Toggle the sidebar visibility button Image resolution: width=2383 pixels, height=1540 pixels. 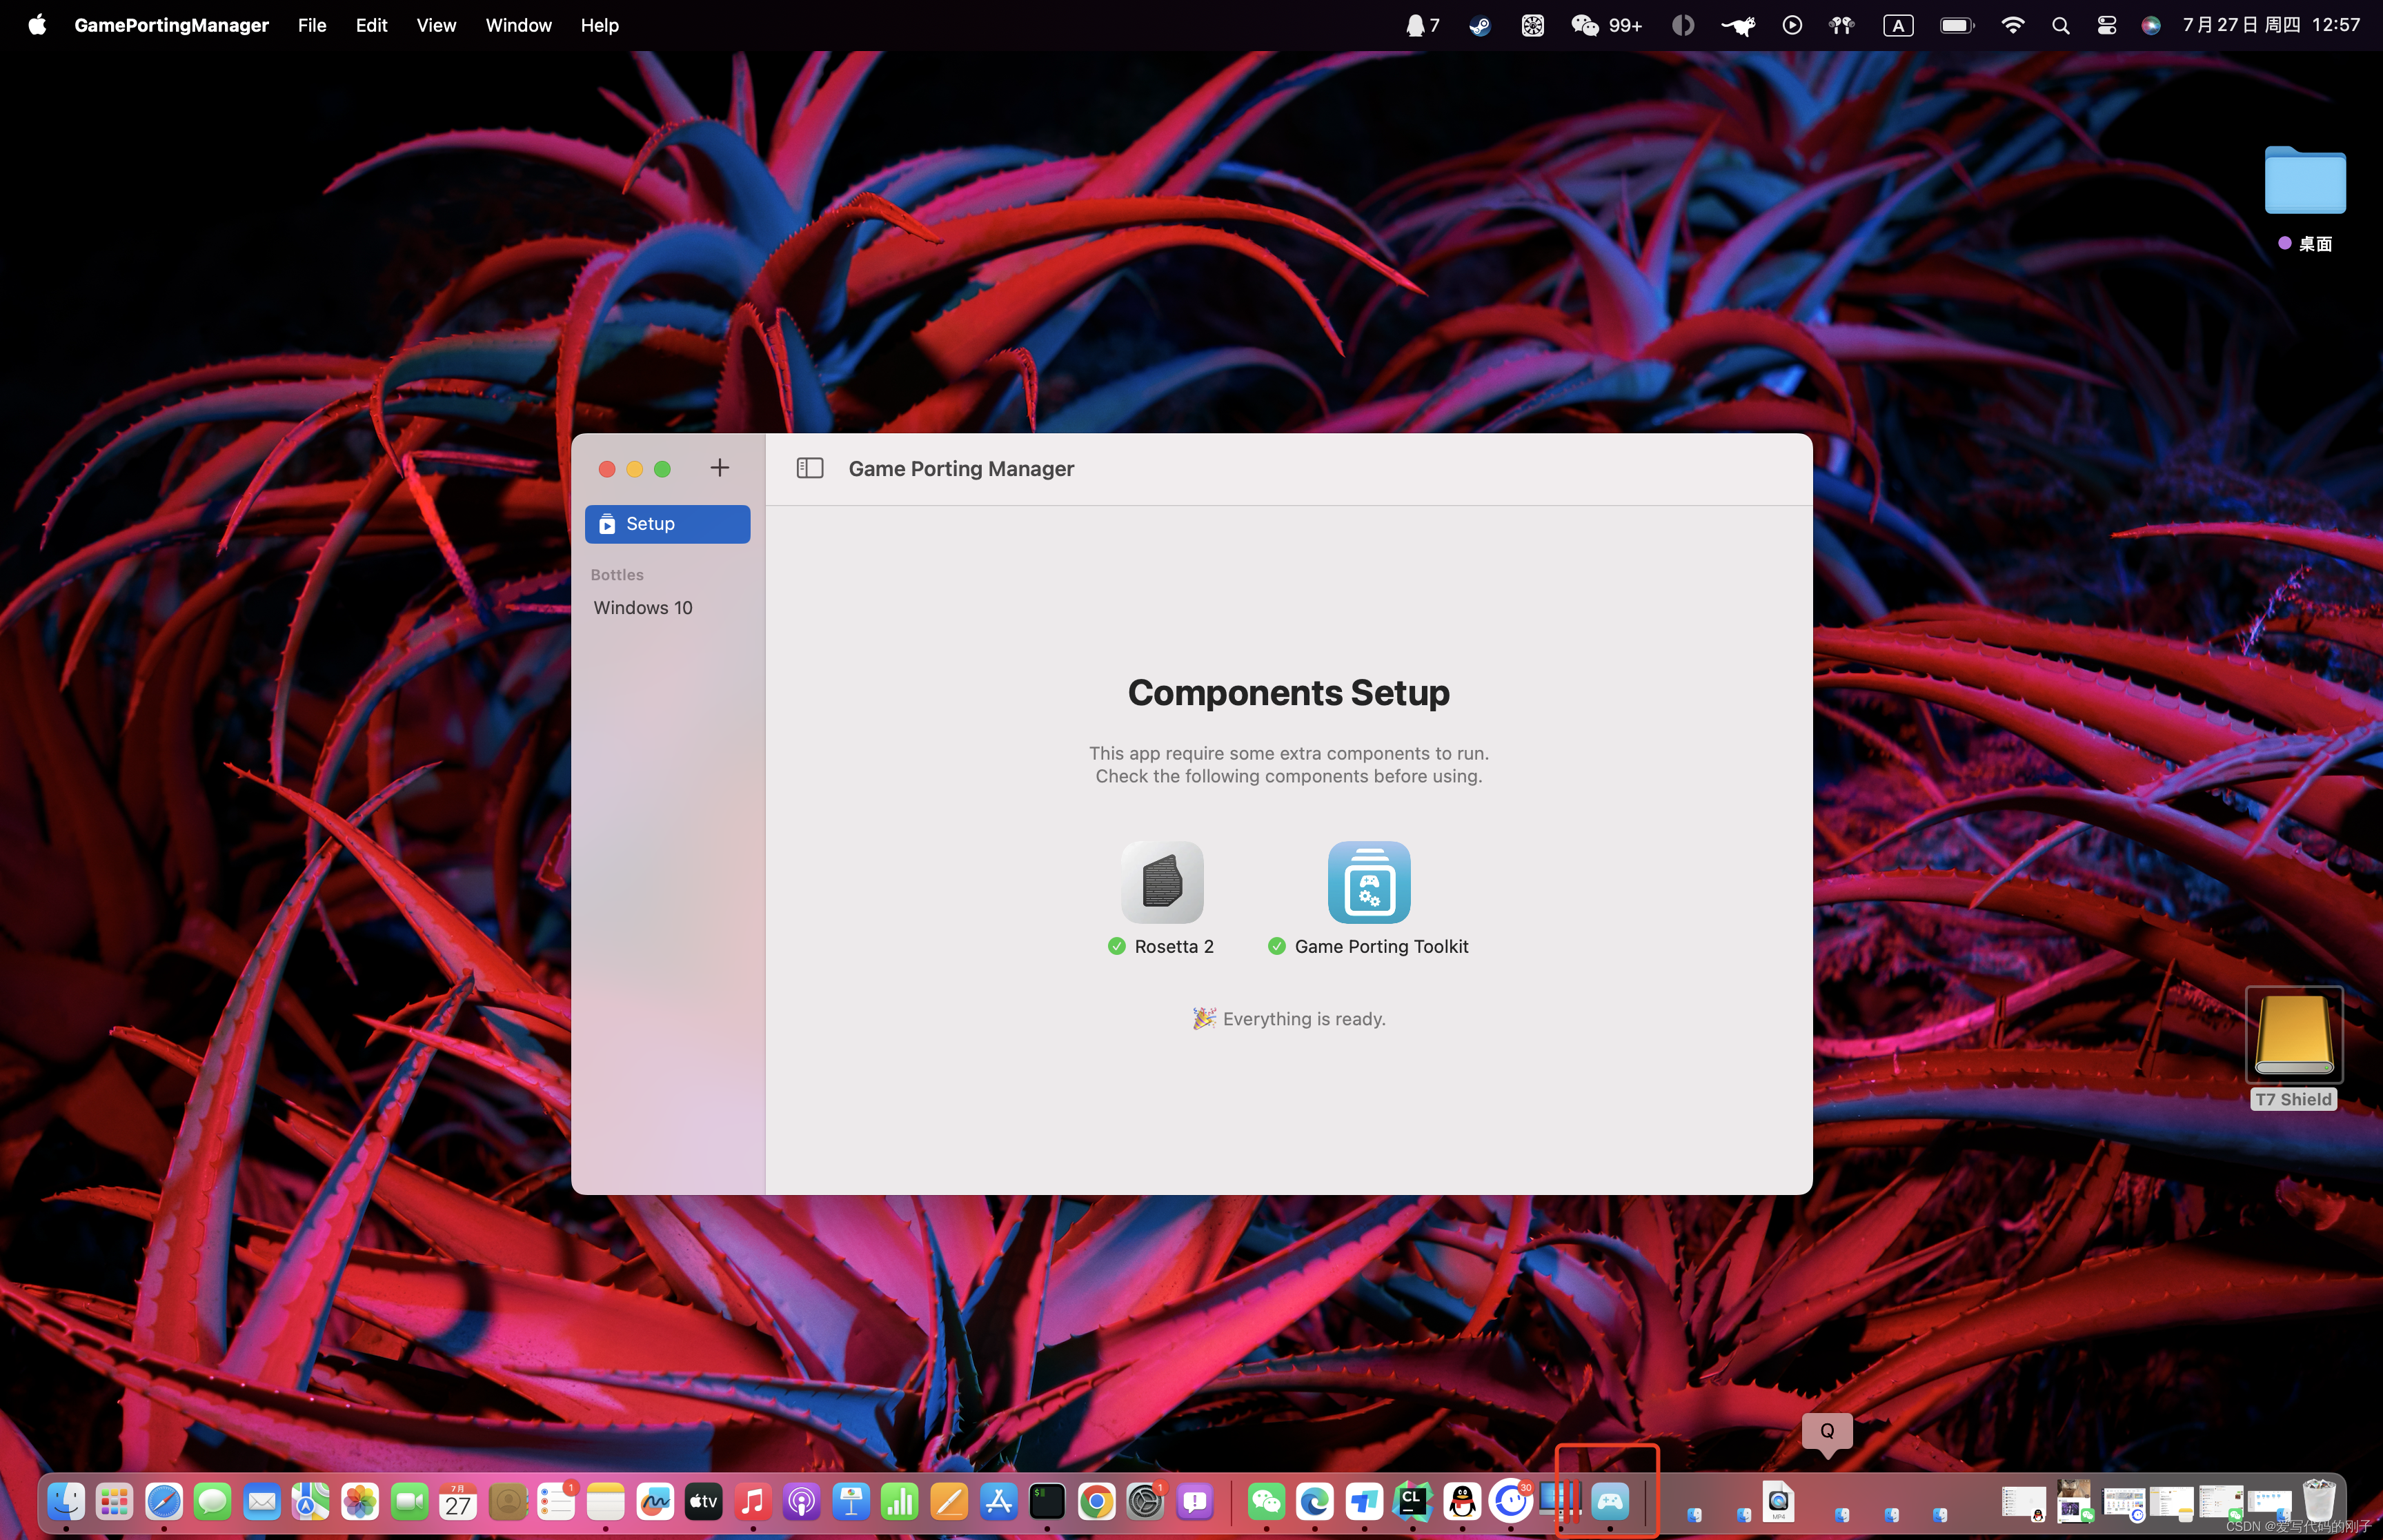809,468
